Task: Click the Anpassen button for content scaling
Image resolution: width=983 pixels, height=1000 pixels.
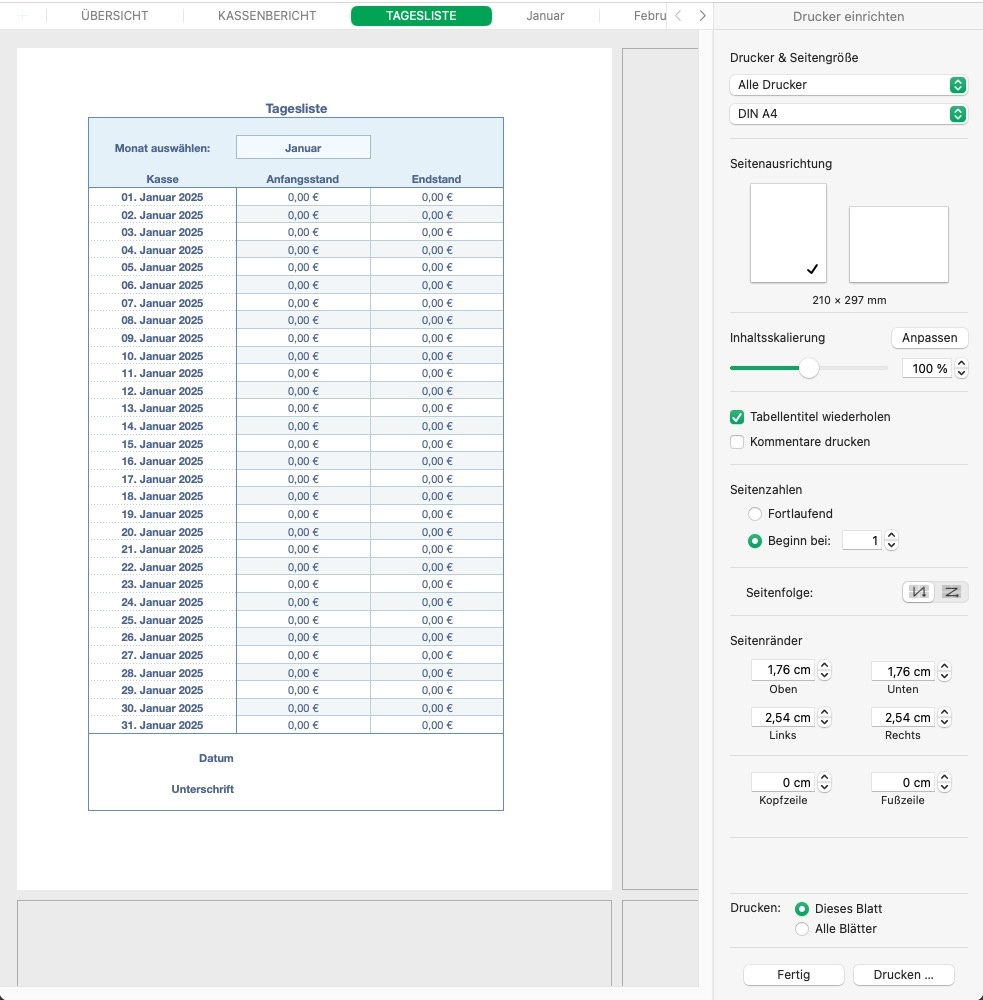Action: [x=929, y=337]
